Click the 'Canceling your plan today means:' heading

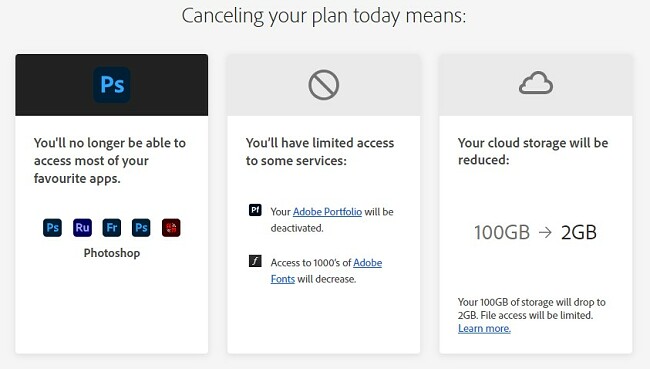[x=324, y=16]
